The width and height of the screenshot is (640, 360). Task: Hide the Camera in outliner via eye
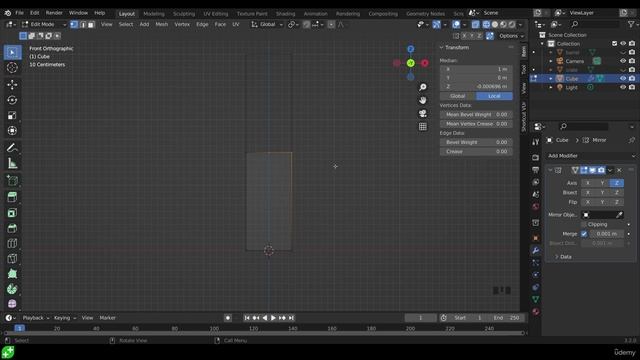[623, 61]
